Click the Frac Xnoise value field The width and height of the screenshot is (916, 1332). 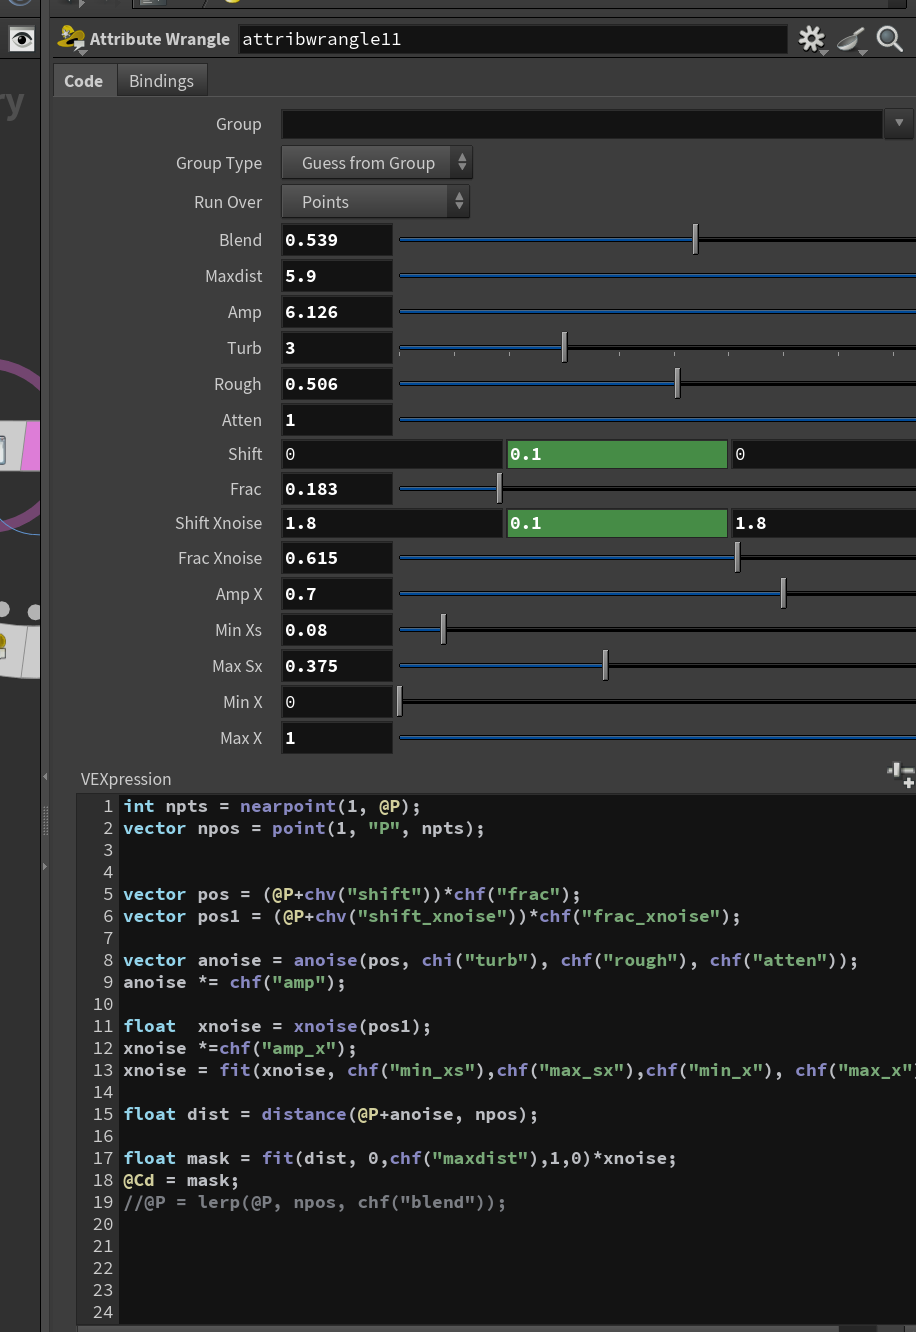(x=337, y=558)
